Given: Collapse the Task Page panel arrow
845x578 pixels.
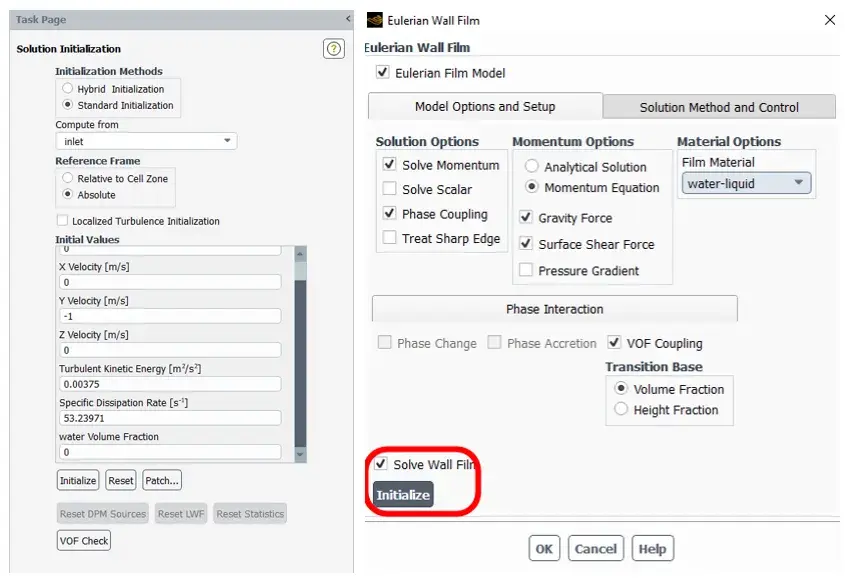Looking at the screenshot, I should [348, 19].
